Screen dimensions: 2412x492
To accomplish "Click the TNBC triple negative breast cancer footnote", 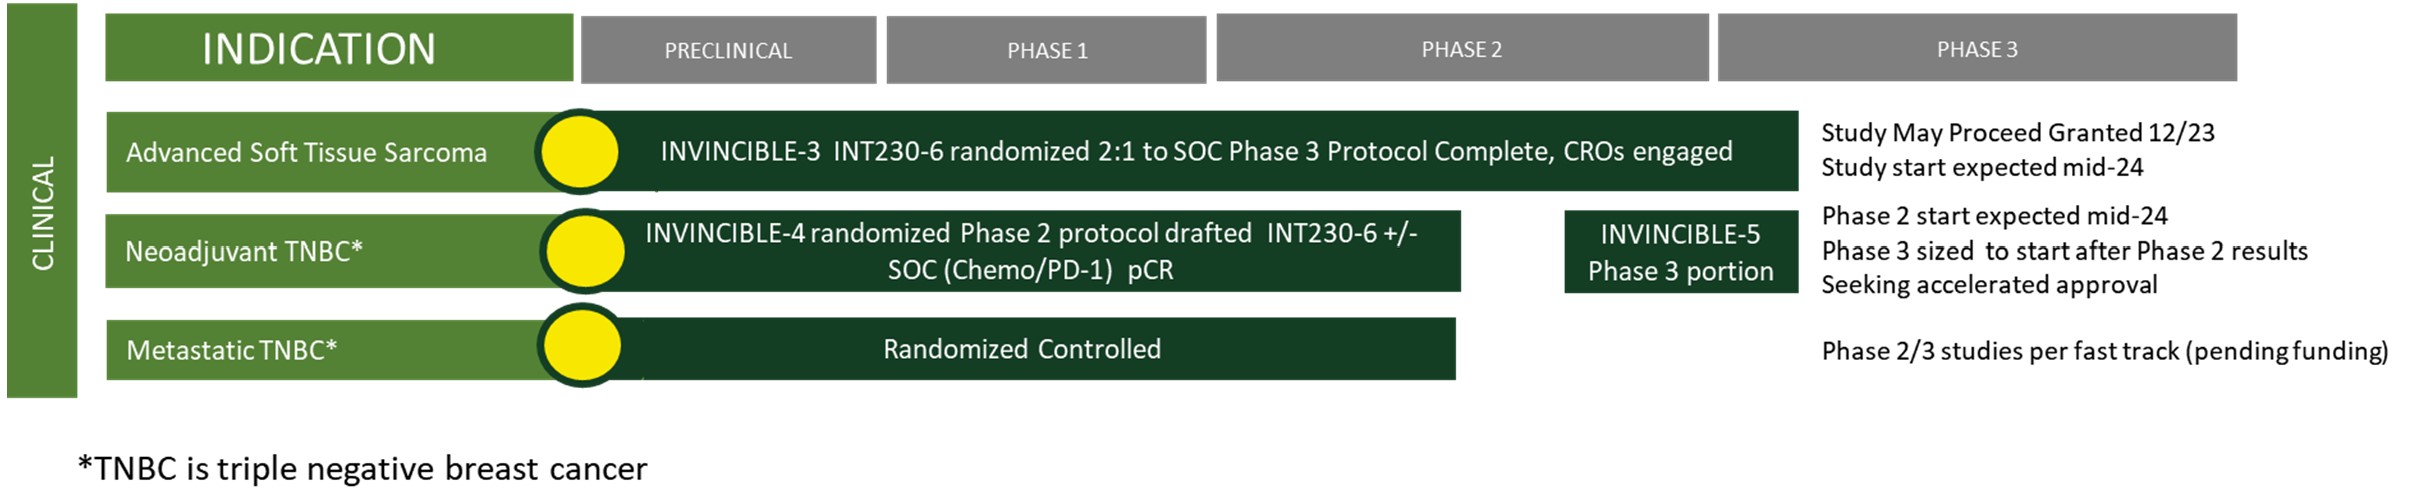I will [x=362, y=468].
